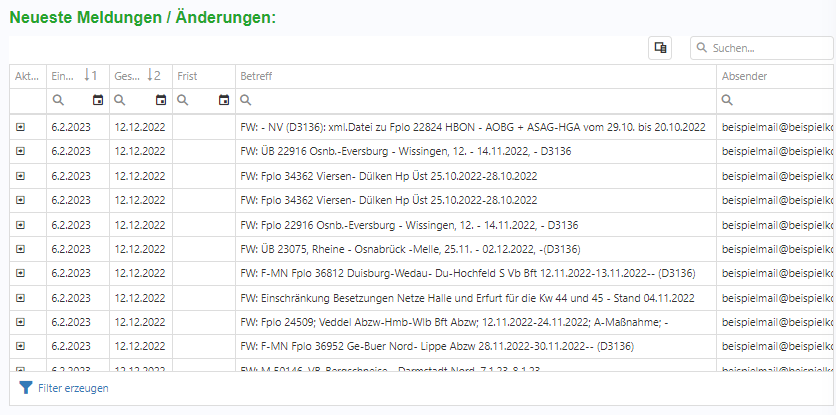Click magnifier icon in Frist filter cell
Screen dimensions: 836x415
(x=183, y=100)
